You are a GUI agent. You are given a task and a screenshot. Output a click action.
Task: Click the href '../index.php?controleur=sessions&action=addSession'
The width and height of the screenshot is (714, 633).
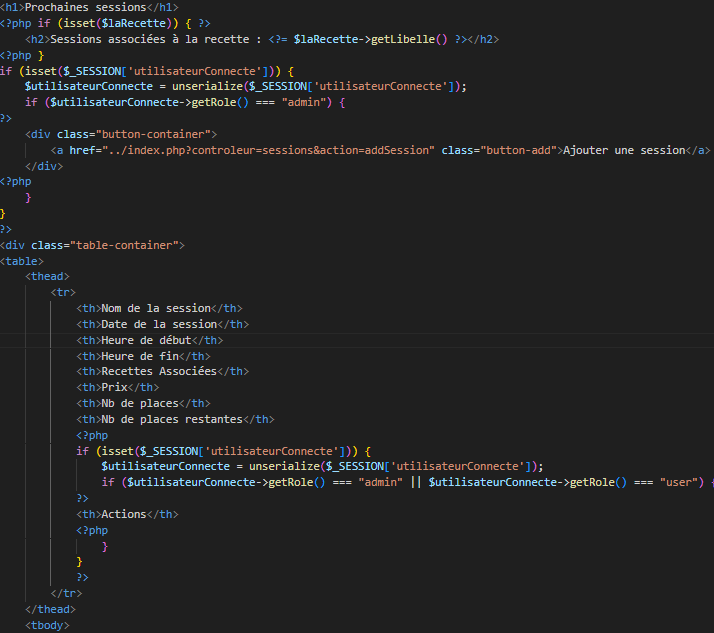pyautogui.click(x=269, y=150)
